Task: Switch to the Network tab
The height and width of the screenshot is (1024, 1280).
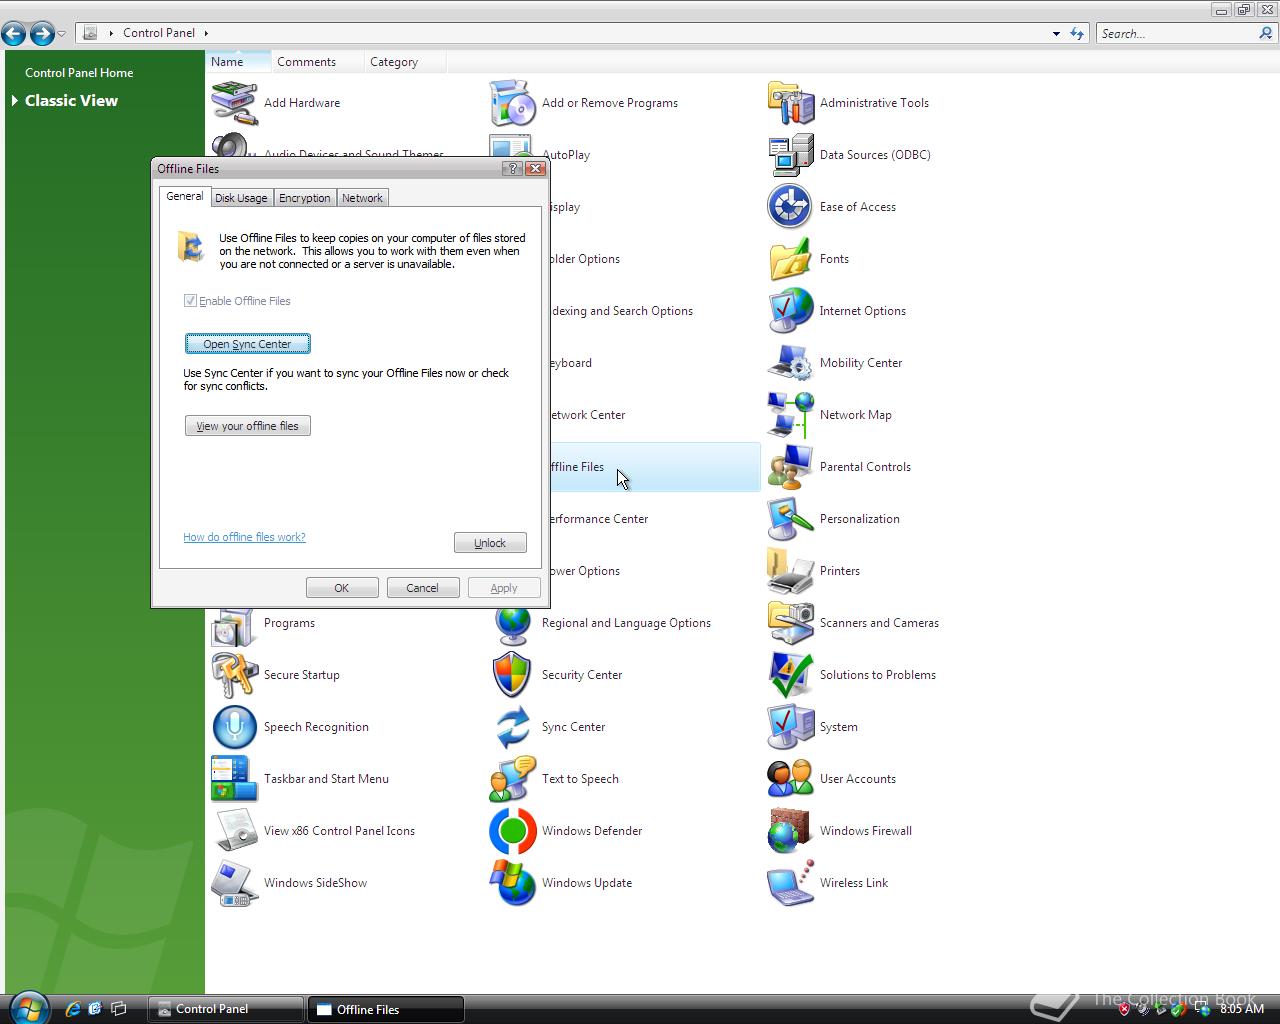Action: [x=362, y=198]
